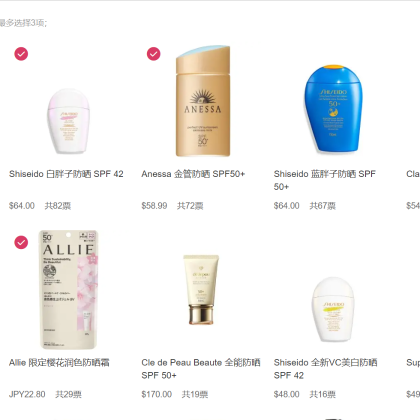Select the Shiseido VC whitening sunscreen image
420x420 pixels.
click(x=333, y=310)
